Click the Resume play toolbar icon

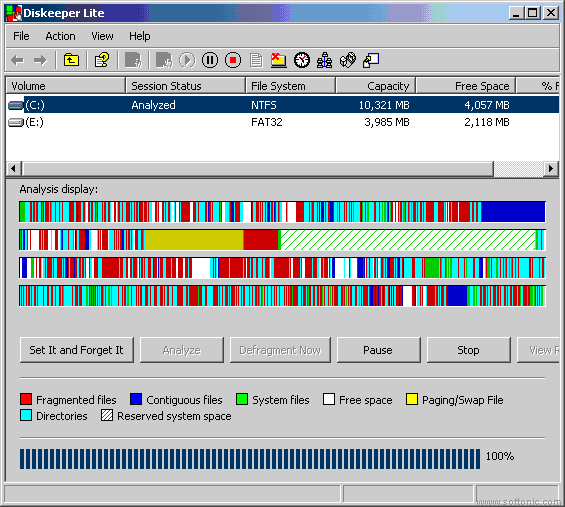click(187, 60)
